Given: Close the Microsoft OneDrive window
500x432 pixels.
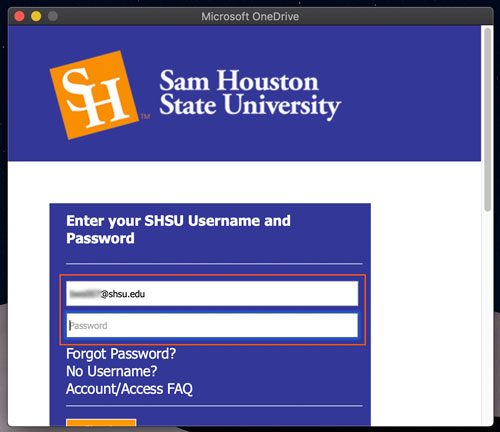Looking at the screenshot, I should click(20, 16).
